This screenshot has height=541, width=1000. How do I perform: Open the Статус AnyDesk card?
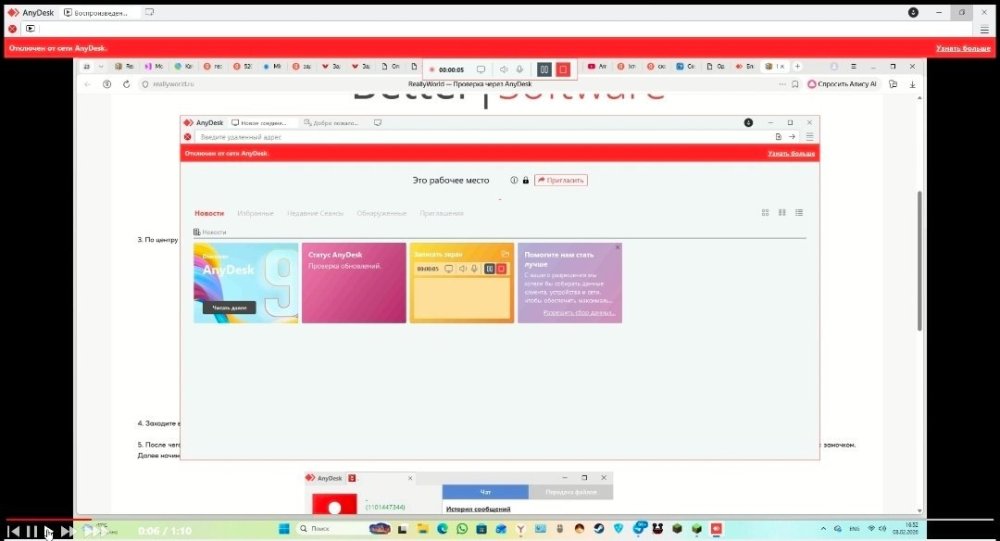pyautogui.click(x=354, y=283)
